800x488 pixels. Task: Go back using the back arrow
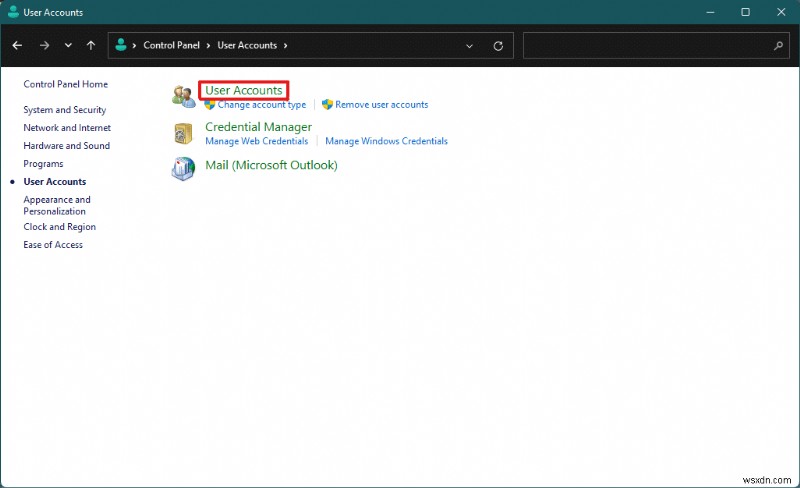pos(17,45)
